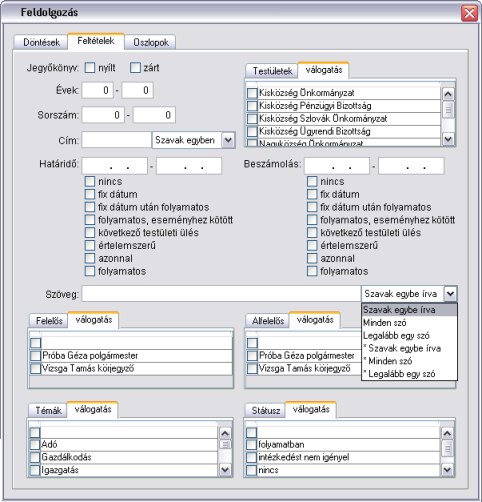482x502 pixels.
Task: Click the Beszámolás end date field
Action: (x=411, y=166)
